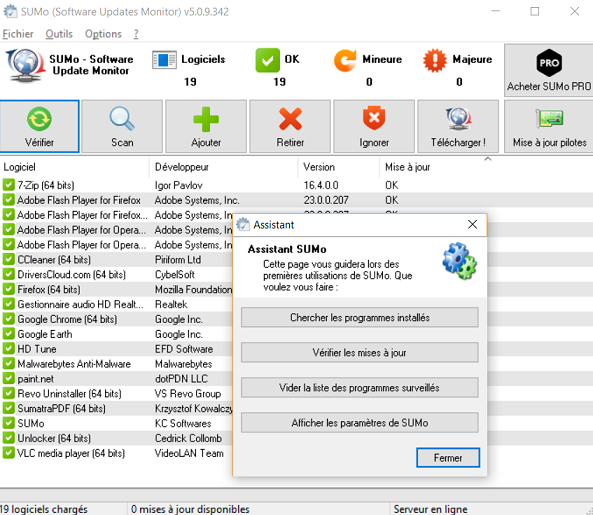Toggle the 7-Zip (64 bits) green checkmark

(8, 185)
